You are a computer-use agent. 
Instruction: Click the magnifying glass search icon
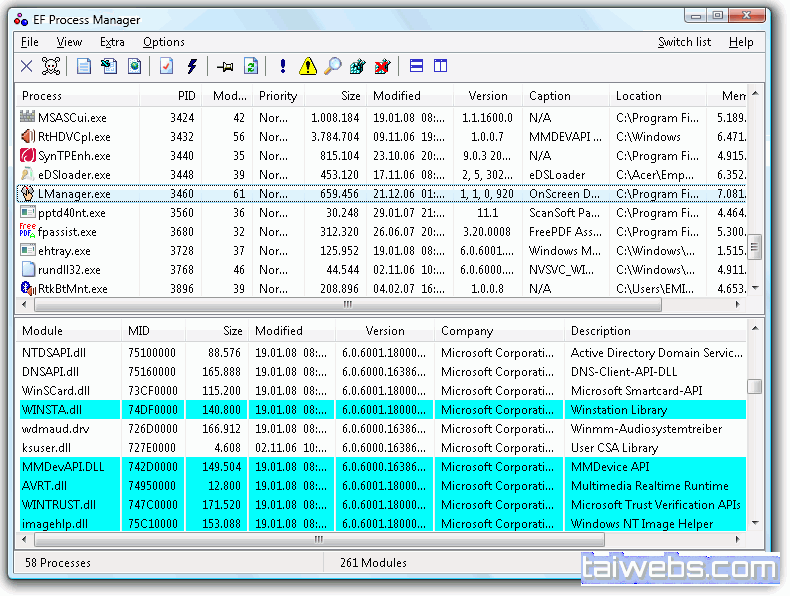pos(333,67)
